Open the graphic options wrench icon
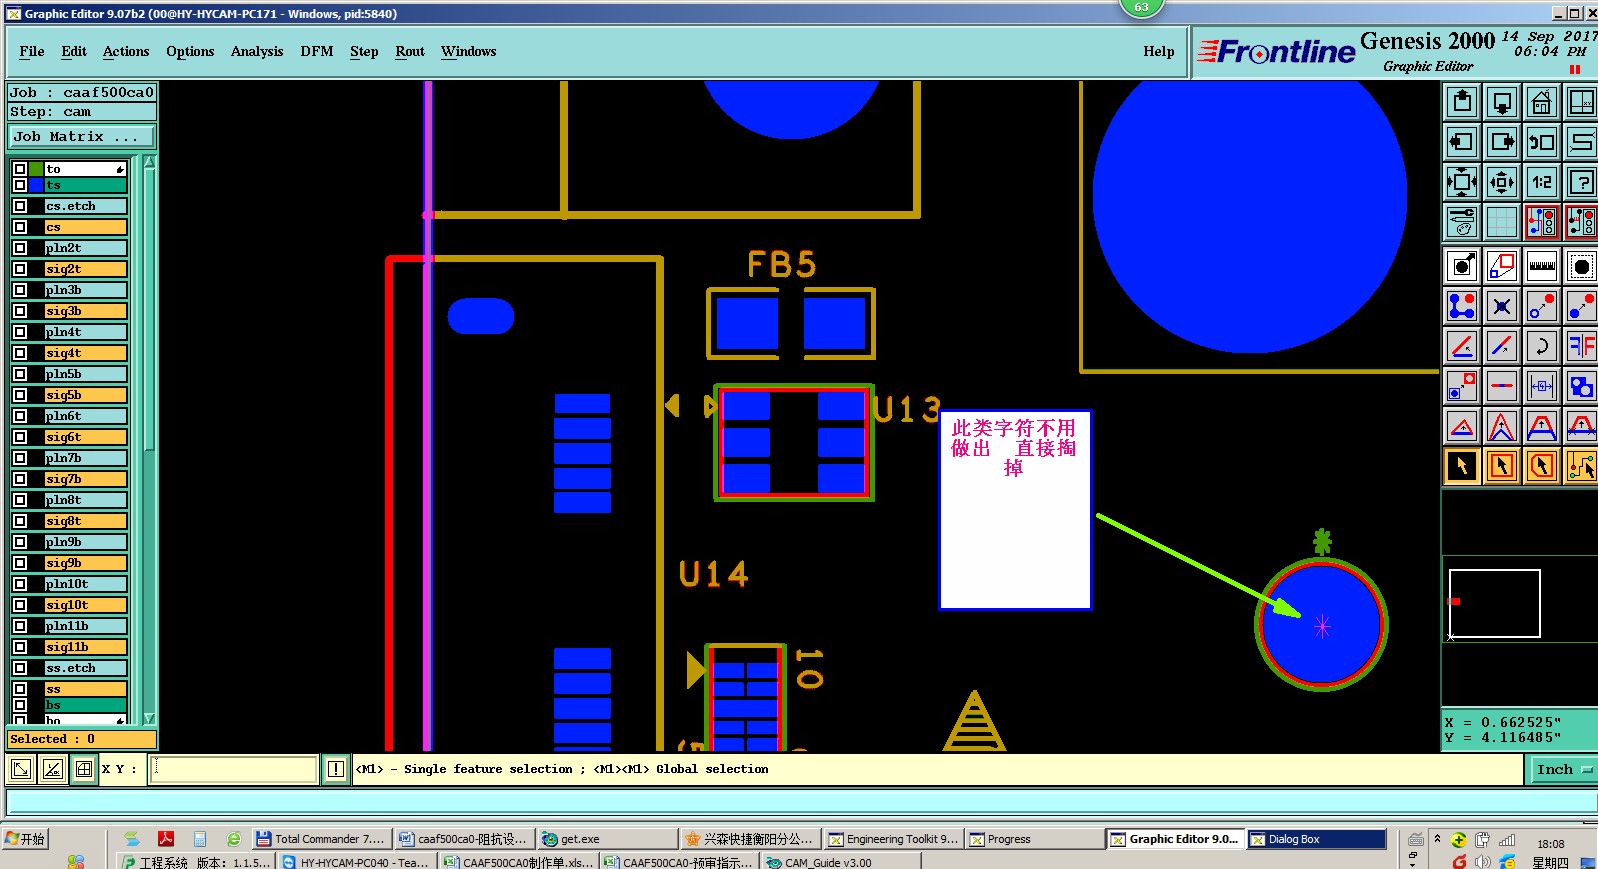This screenshot has height=869, width=1598. [1462, 222]
